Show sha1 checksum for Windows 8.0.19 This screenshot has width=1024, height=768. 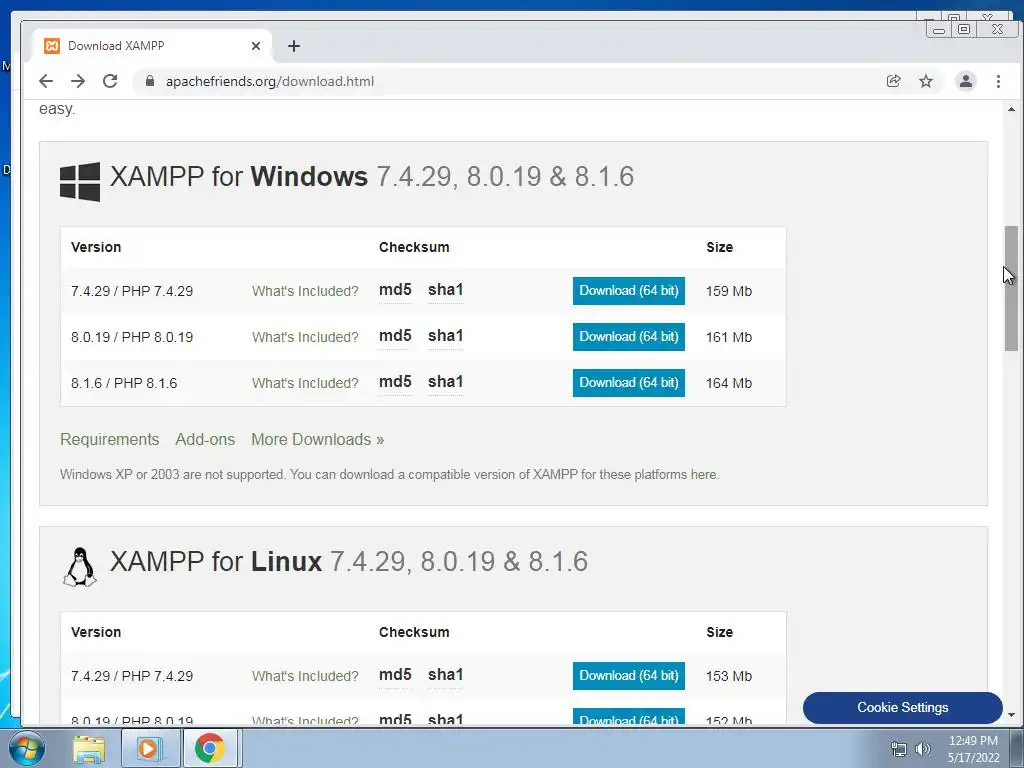click(445, 336)
